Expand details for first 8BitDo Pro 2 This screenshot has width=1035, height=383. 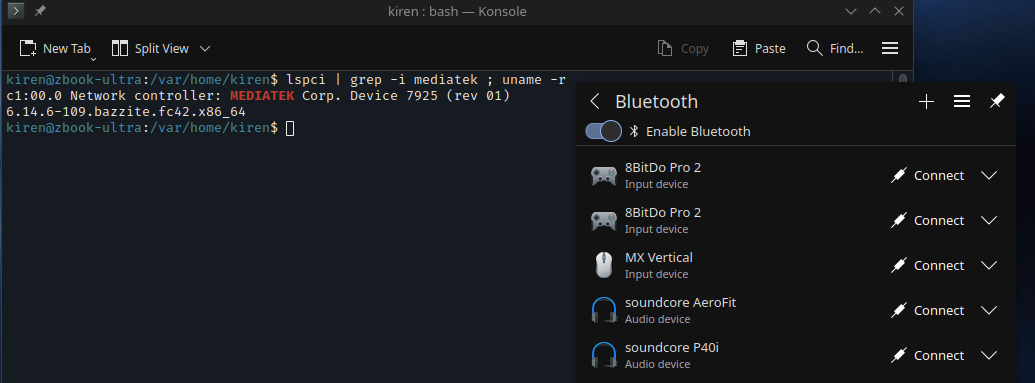(989, 176)
